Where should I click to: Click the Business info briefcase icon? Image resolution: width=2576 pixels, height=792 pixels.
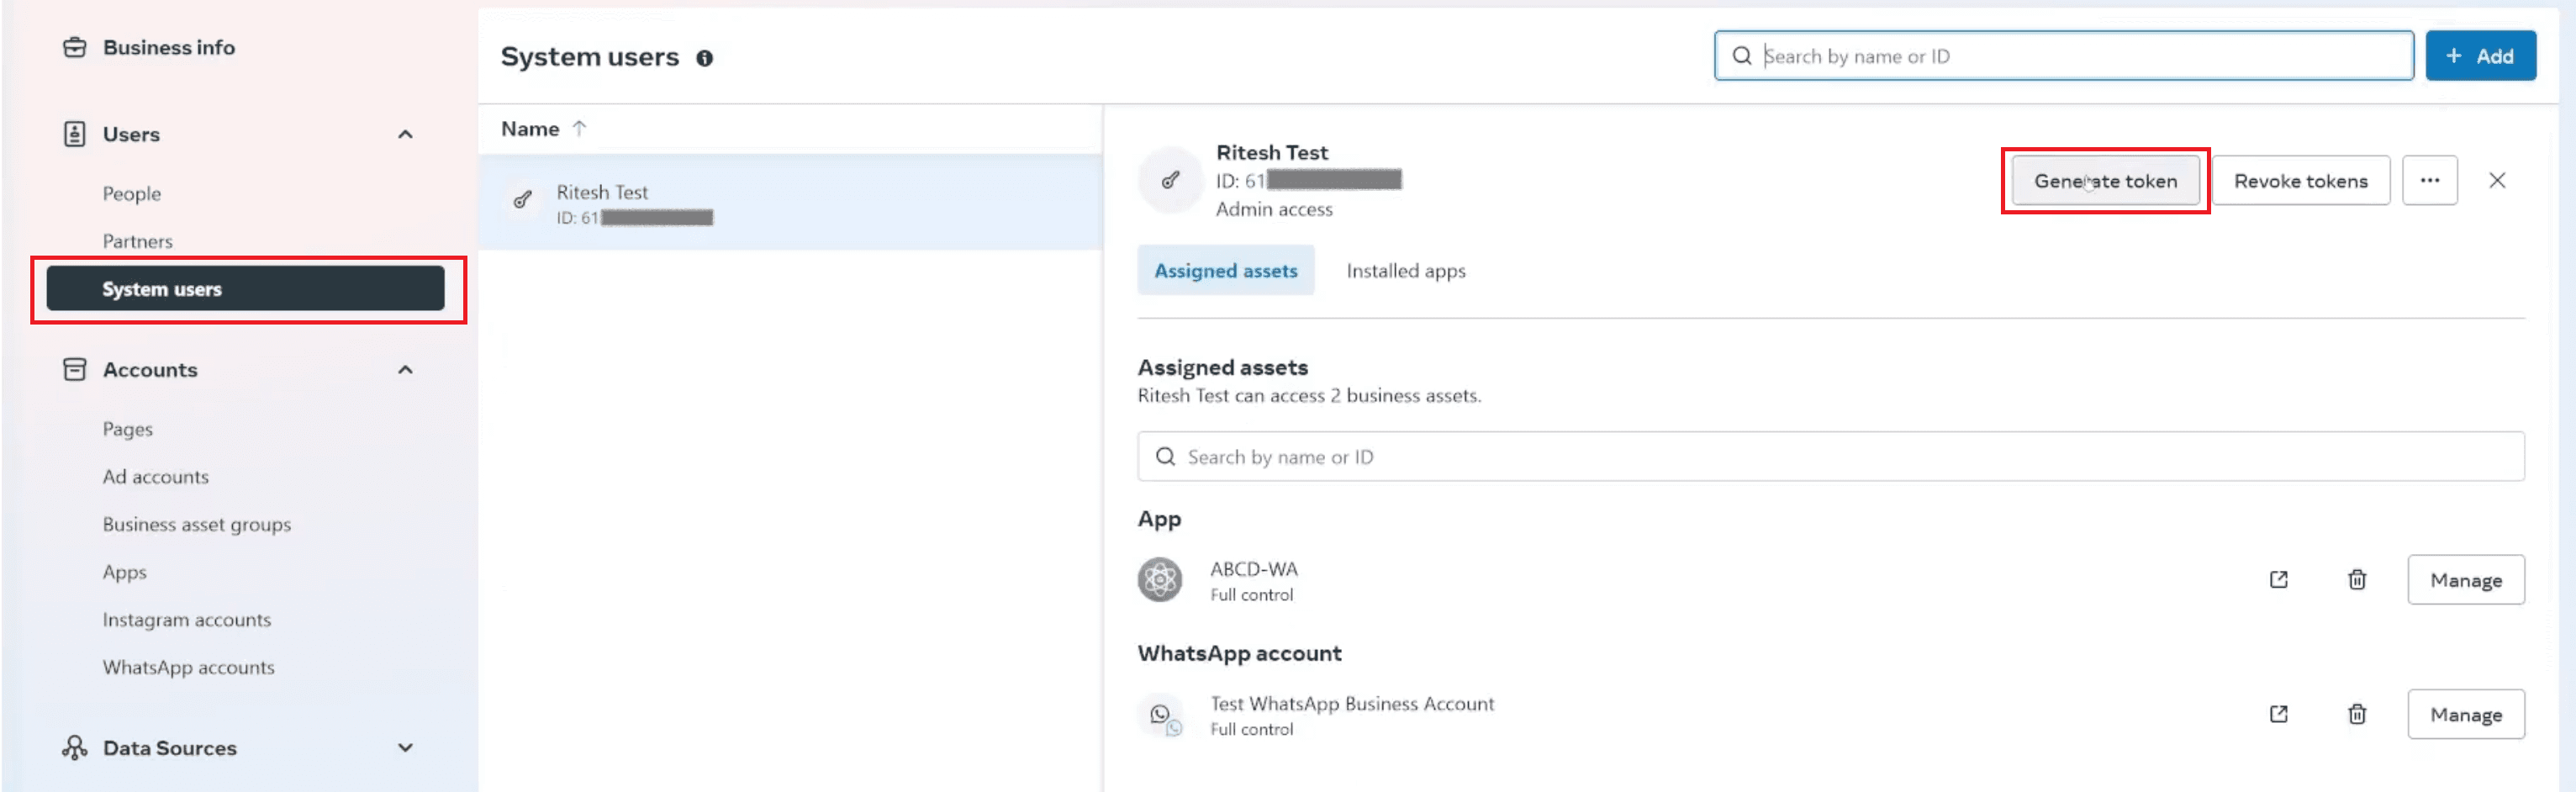coord(74,47)
